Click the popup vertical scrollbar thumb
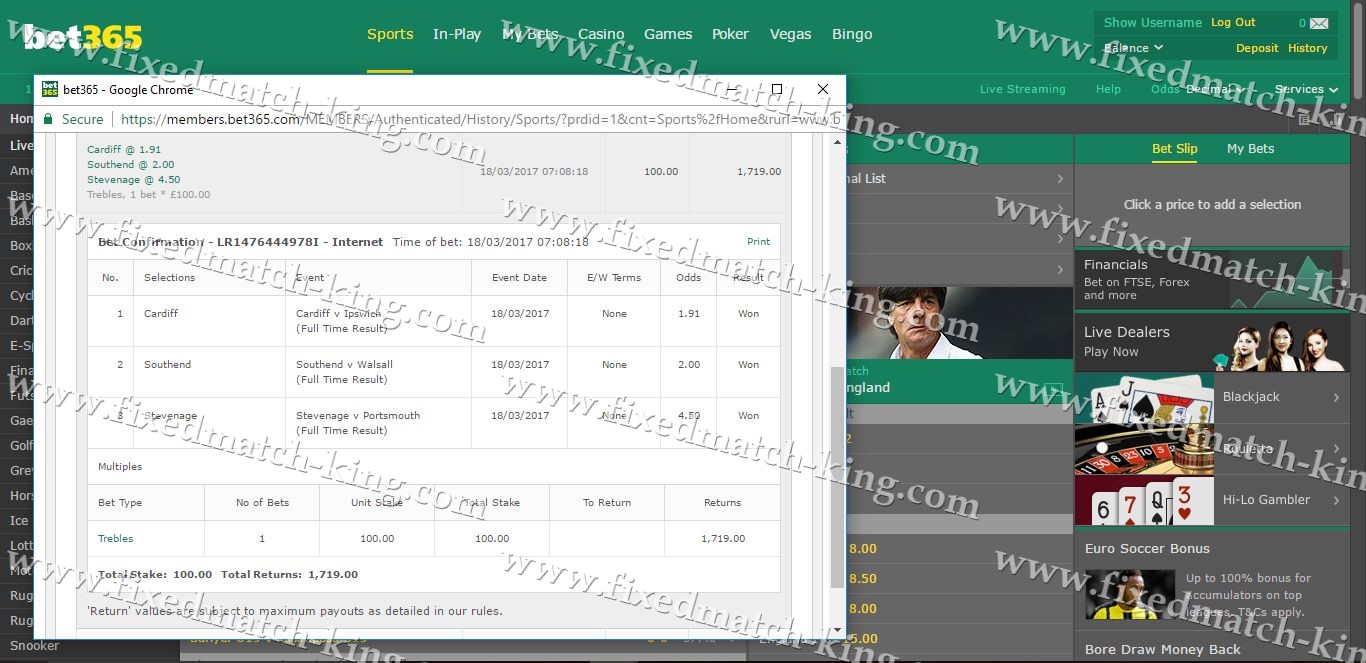 click(837, 476)
